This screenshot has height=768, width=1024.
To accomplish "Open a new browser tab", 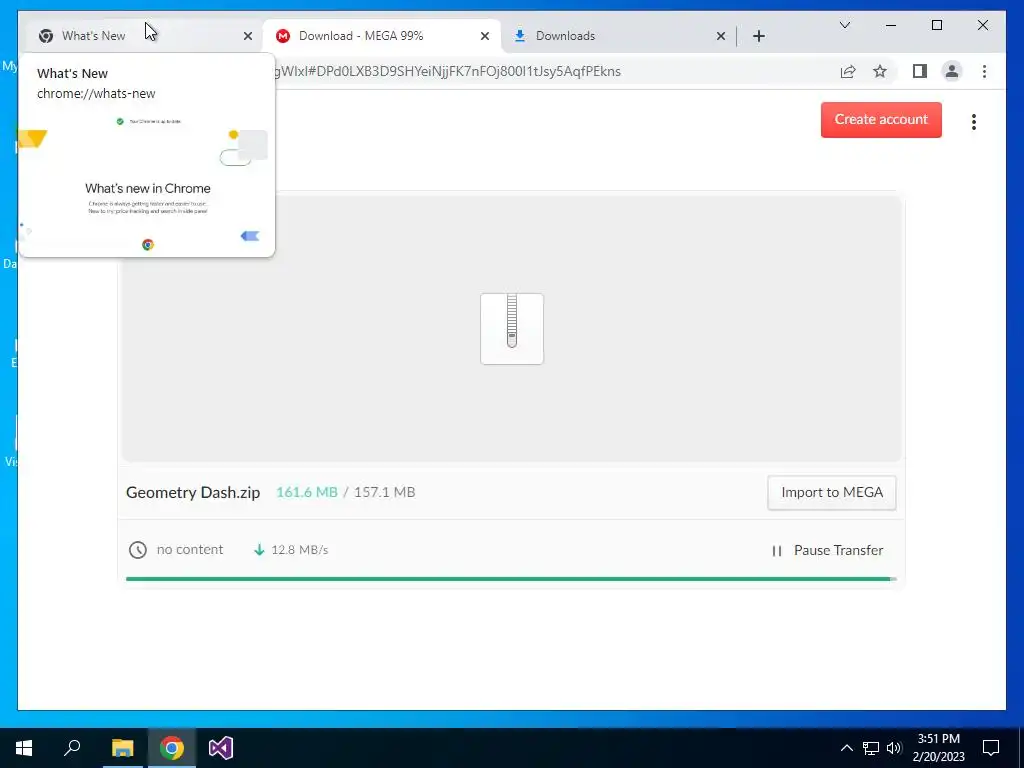I will [x=759, y=37].
